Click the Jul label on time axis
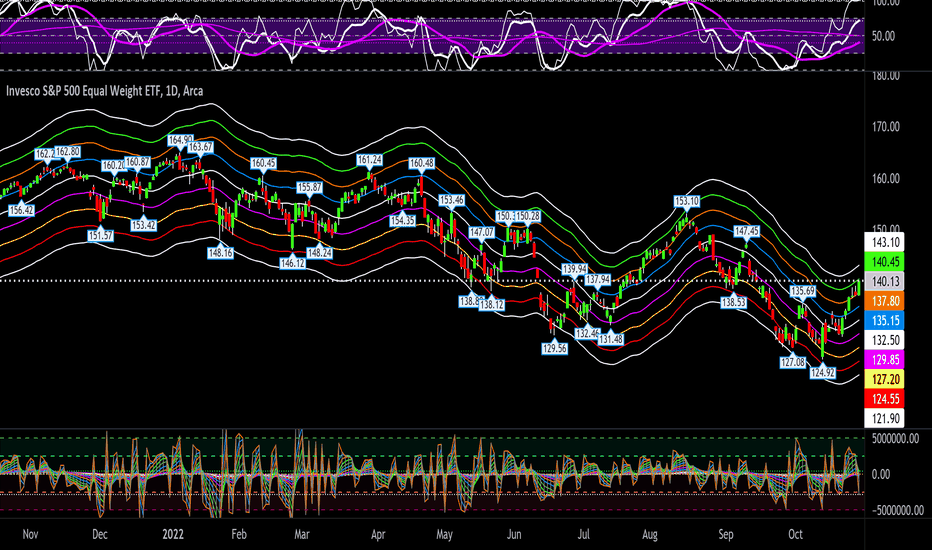This screenshot has height=550, width=932. (583, 534)
